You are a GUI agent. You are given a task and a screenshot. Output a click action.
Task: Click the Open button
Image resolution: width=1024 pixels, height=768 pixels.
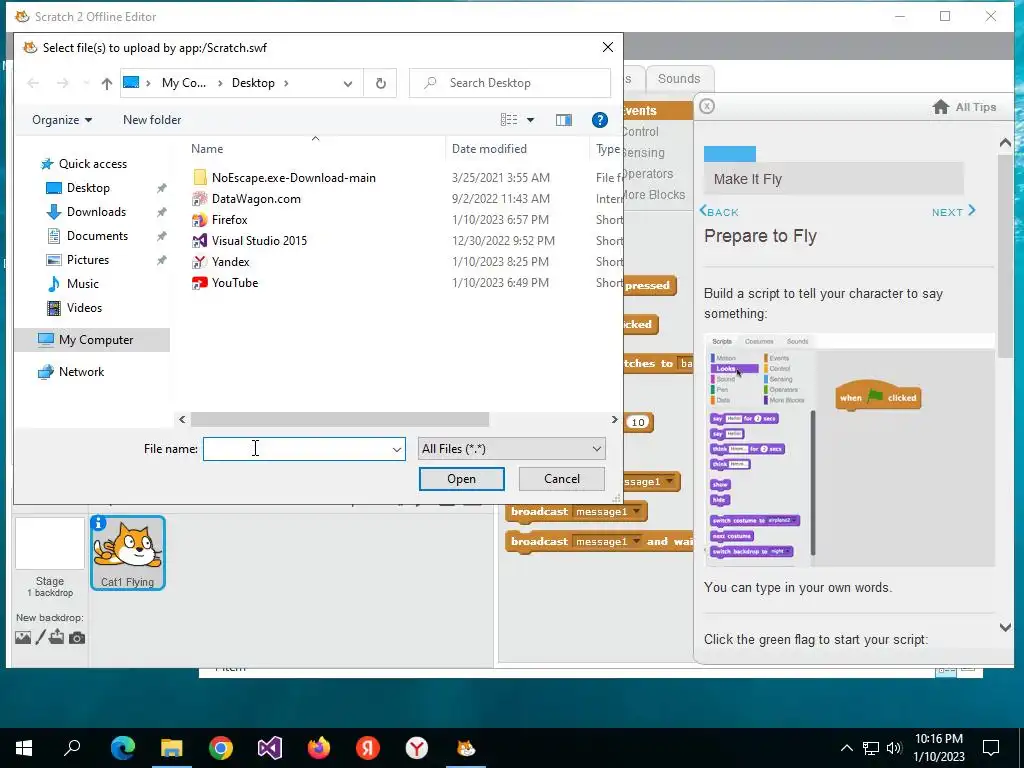pyautogui.click(x=461, y=479)
